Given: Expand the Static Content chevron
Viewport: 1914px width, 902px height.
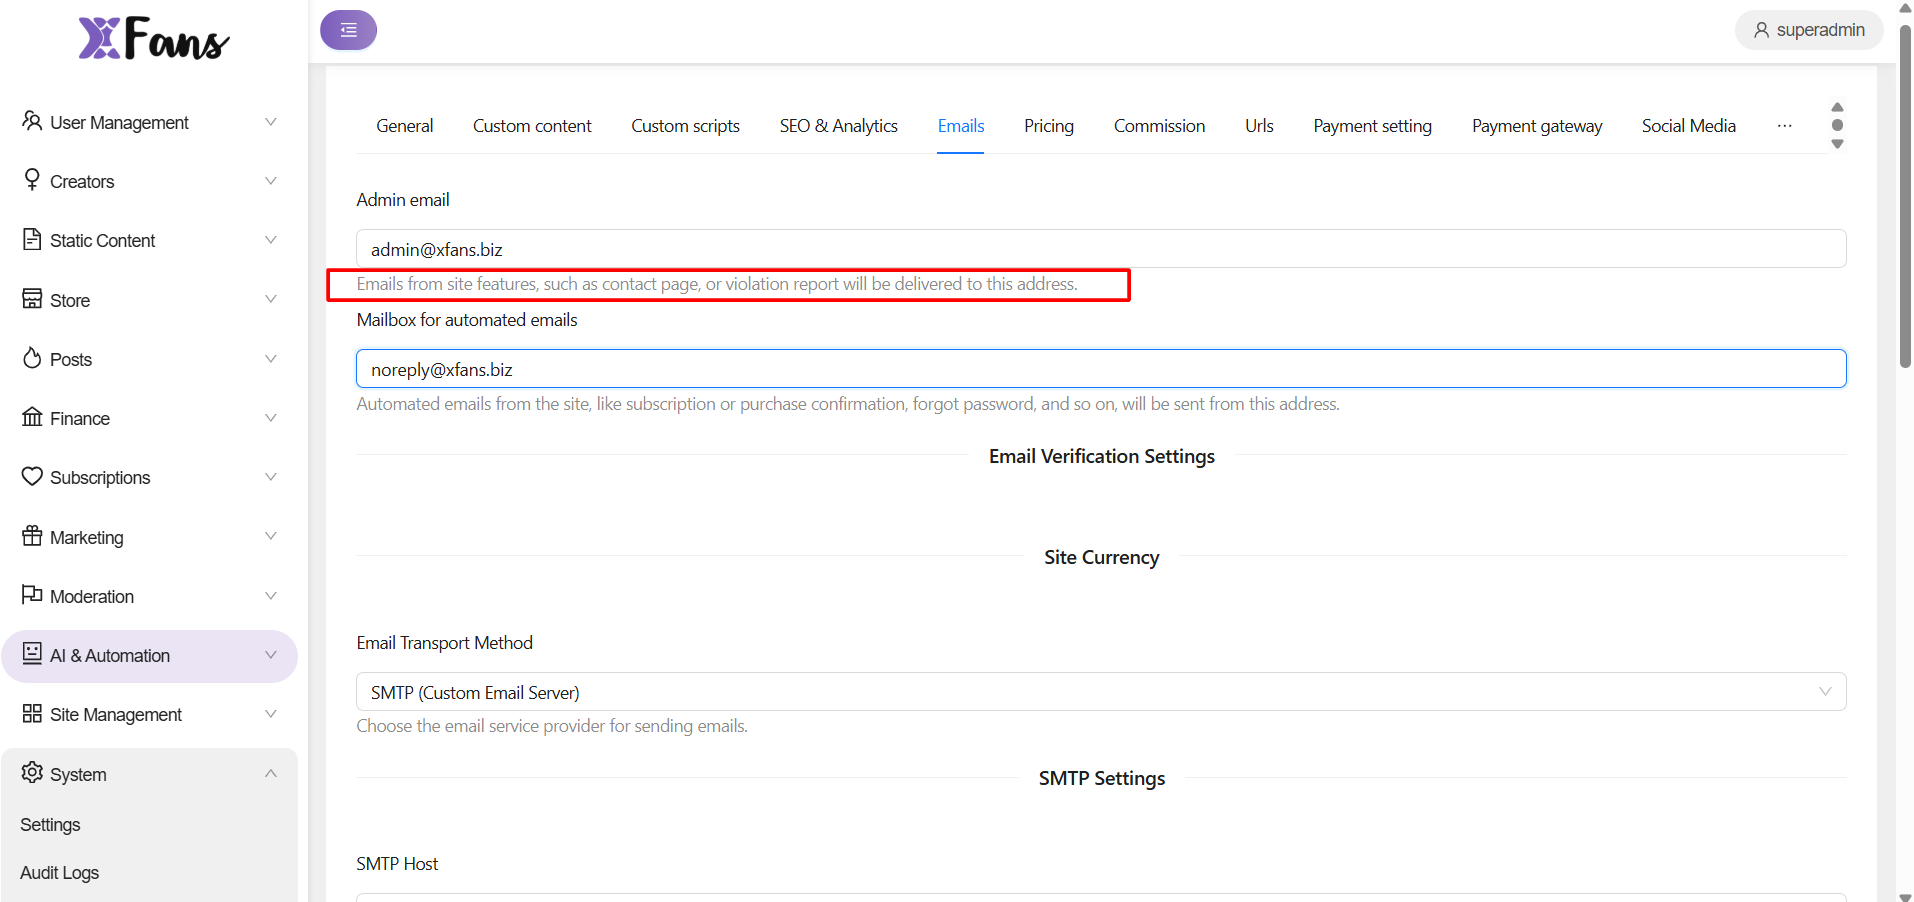Looking at the screenshot, I should click(270, 240).
